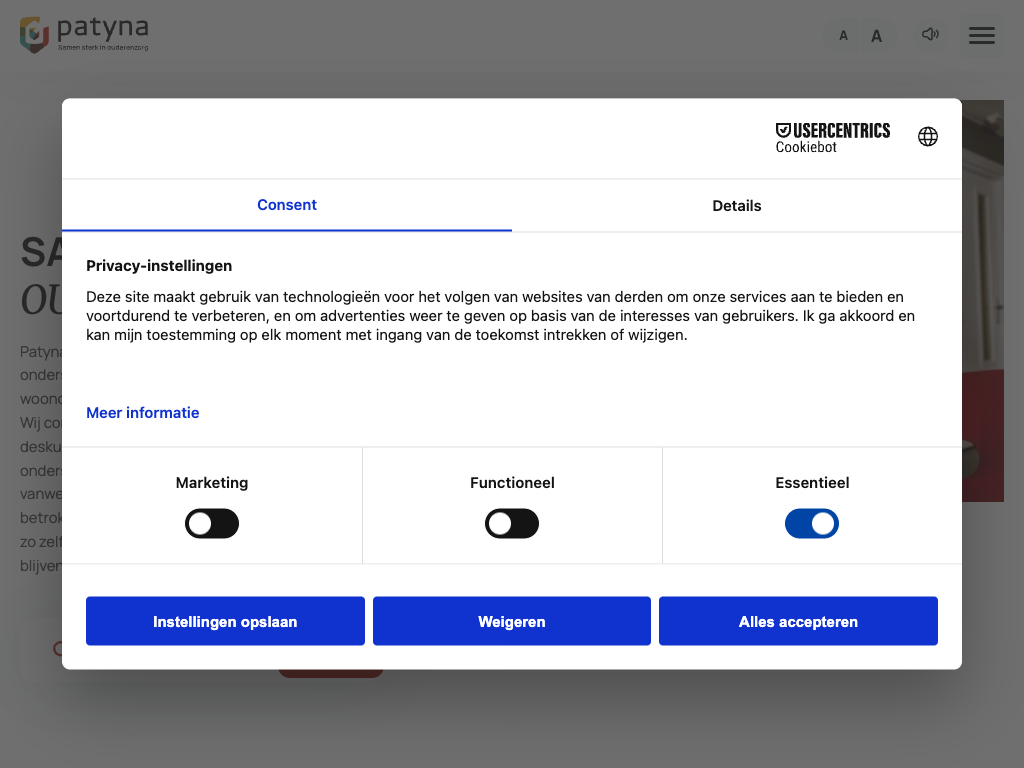Click the Functioneel category label
The height and width of the screenshot is (768, 1024).
[512, 483]
